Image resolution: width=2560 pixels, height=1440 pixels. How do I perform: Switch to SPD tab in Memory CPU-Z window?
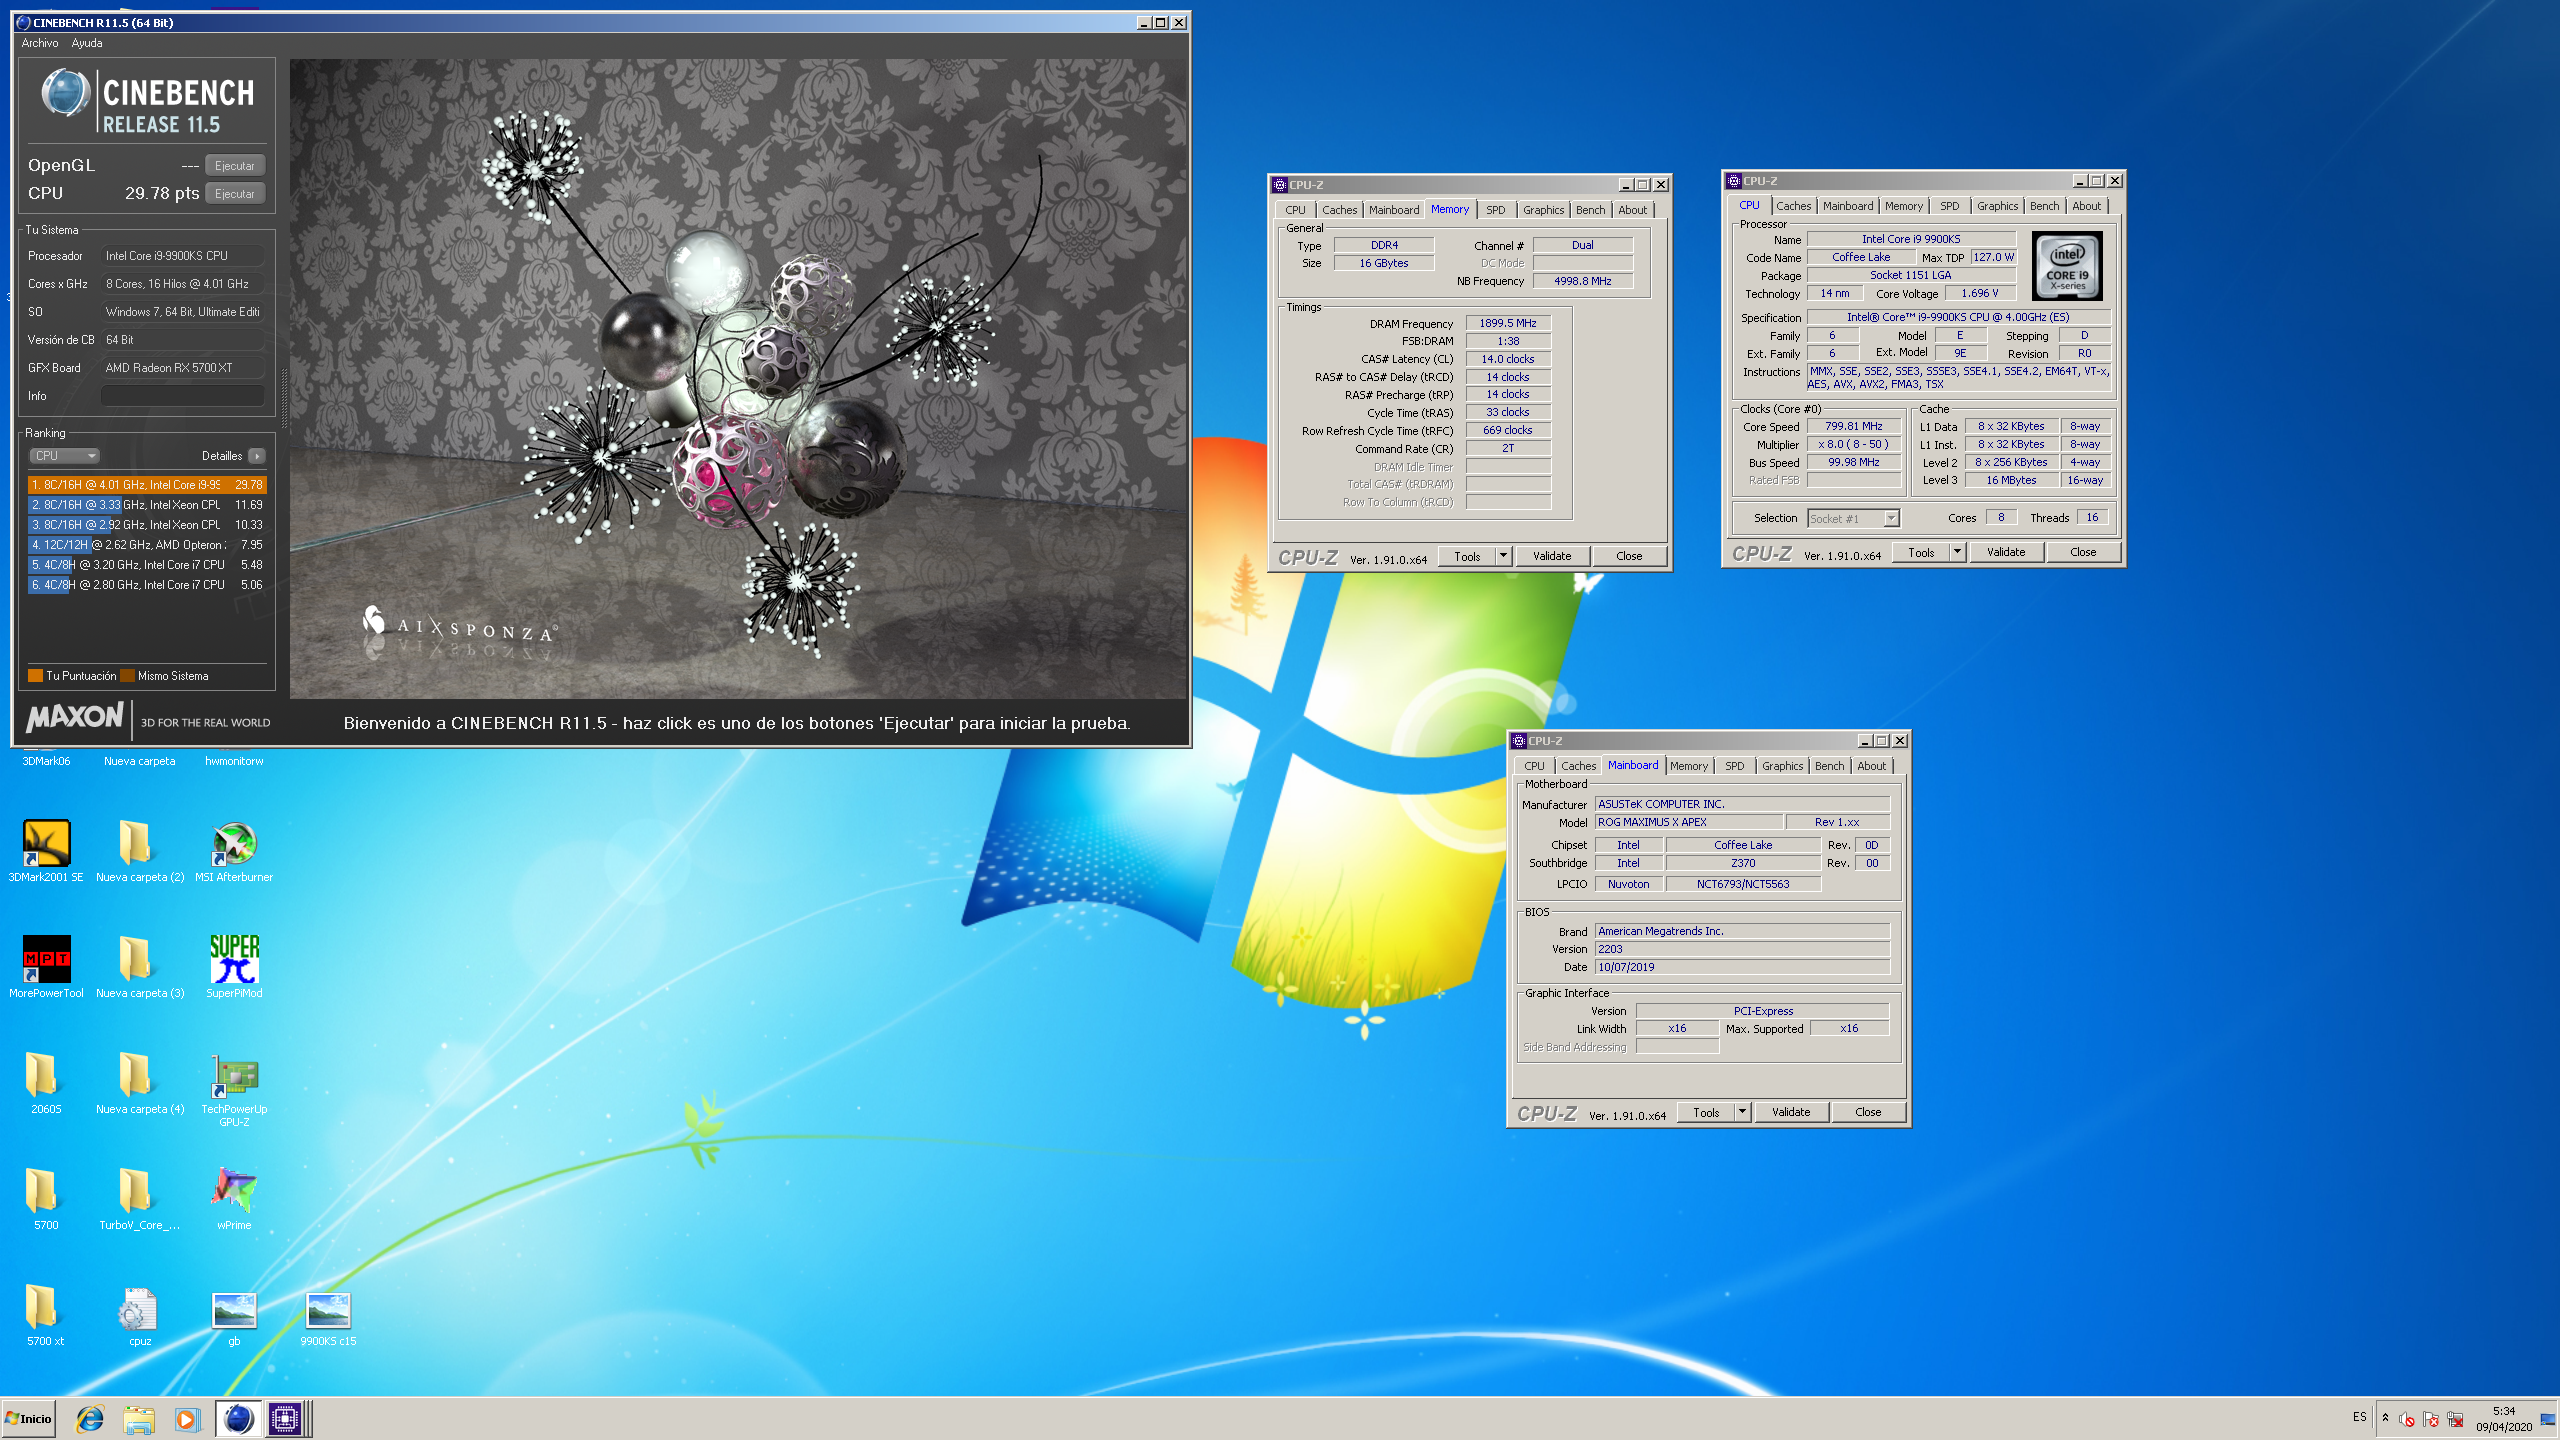click(x=1495, y=210)
